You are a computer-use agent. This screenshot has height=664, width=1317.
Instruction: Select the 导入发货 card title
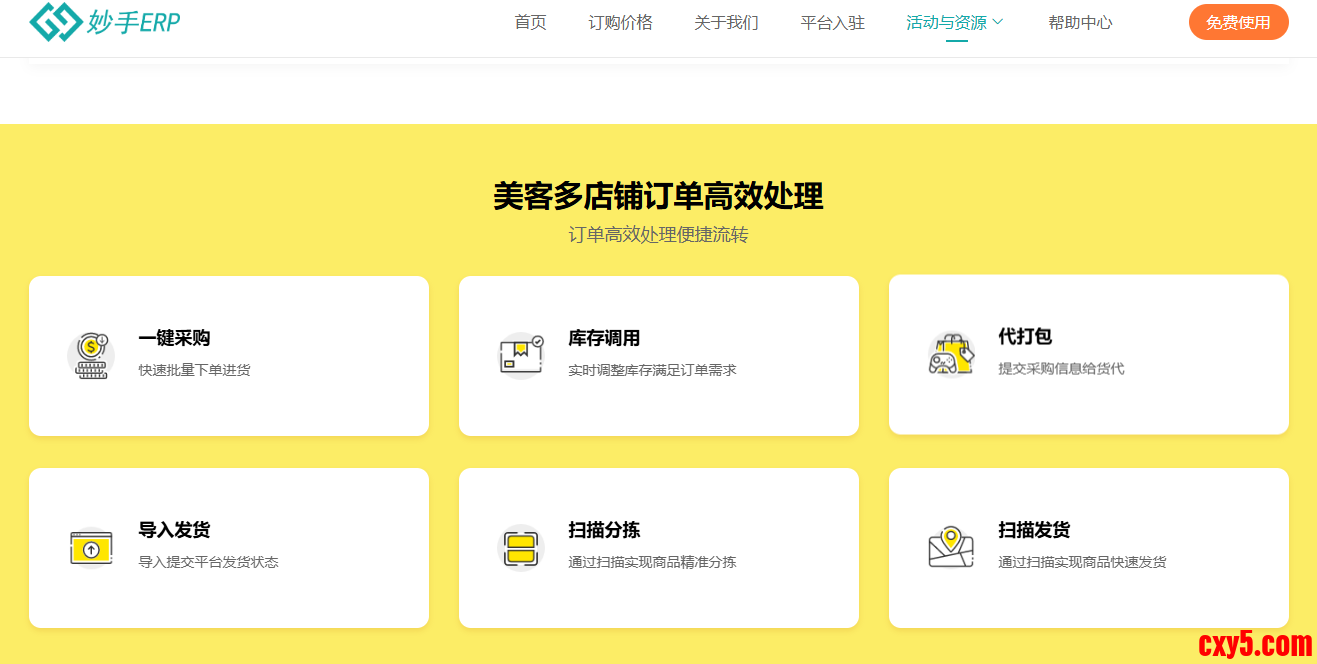pos(174,530)
